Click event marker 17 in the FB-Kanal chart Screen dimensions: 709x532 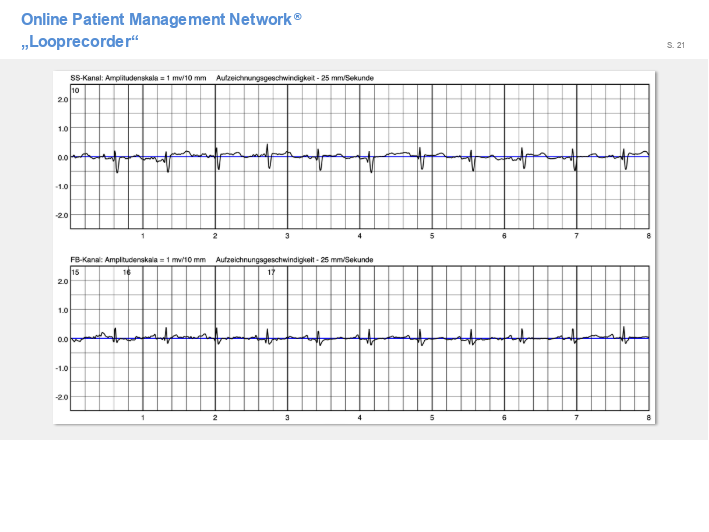click(x=271, y=272)
